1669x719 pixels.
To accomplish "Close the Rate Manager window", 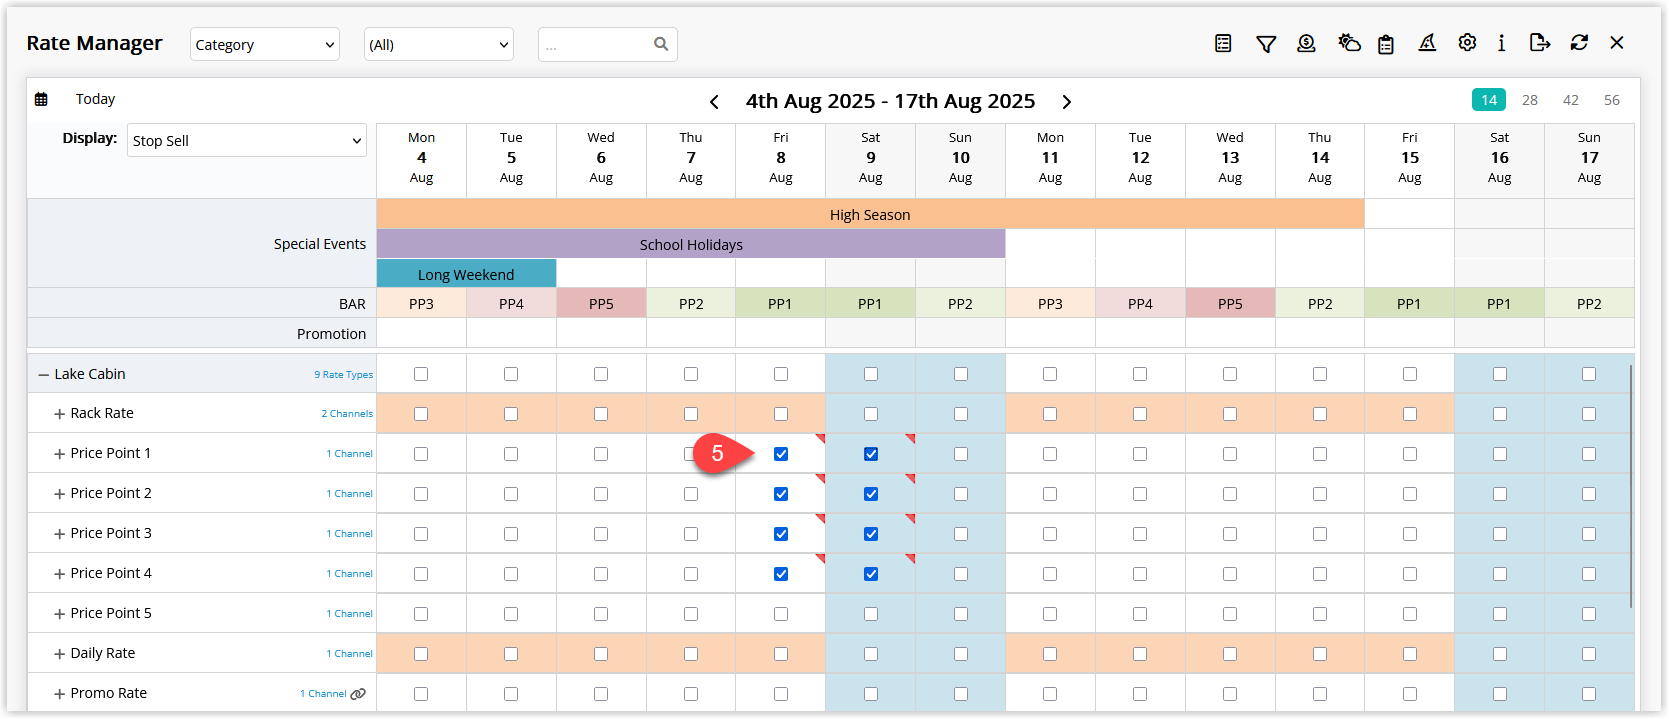I will tap(1617, 43).
